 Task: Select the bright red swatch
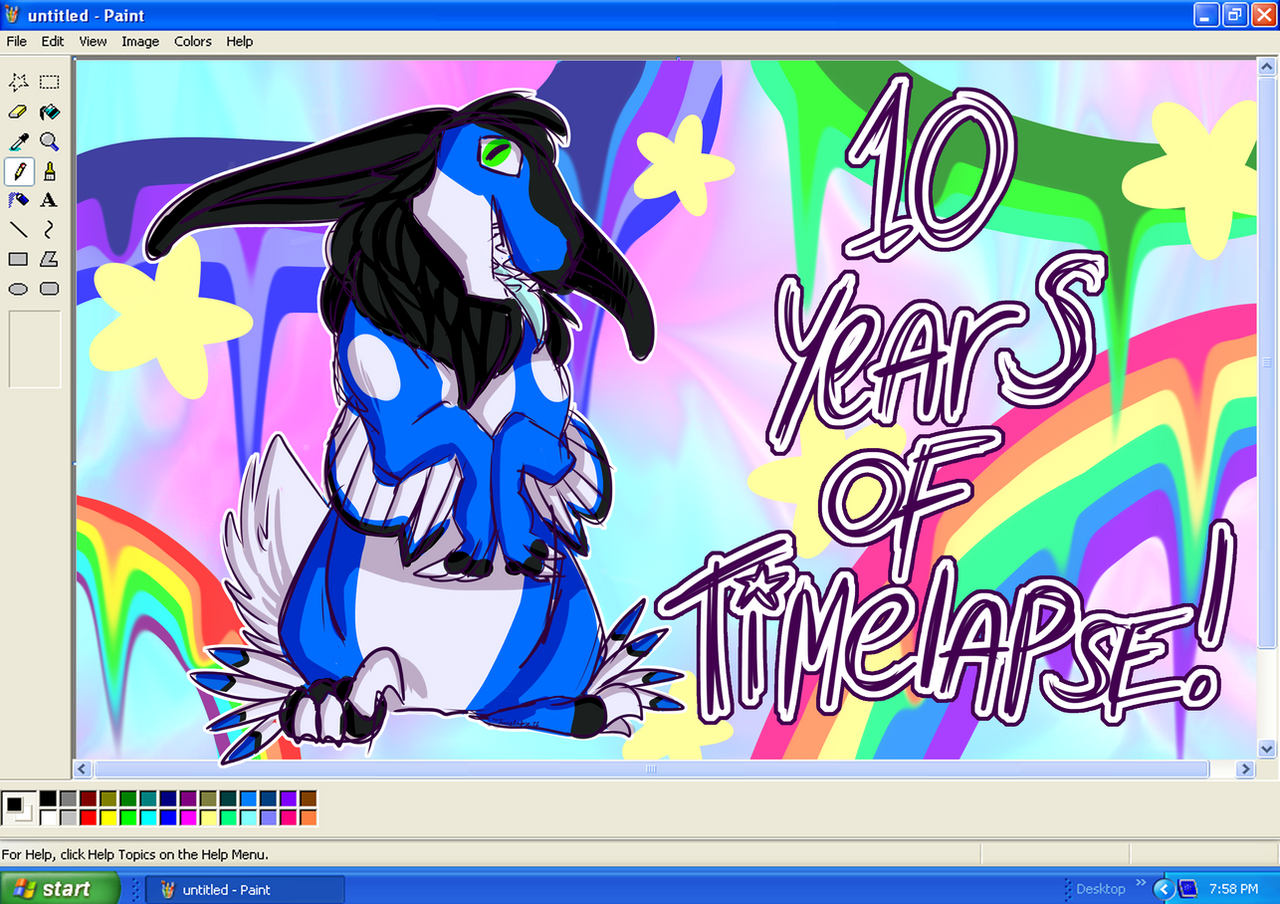coord(88,818)
